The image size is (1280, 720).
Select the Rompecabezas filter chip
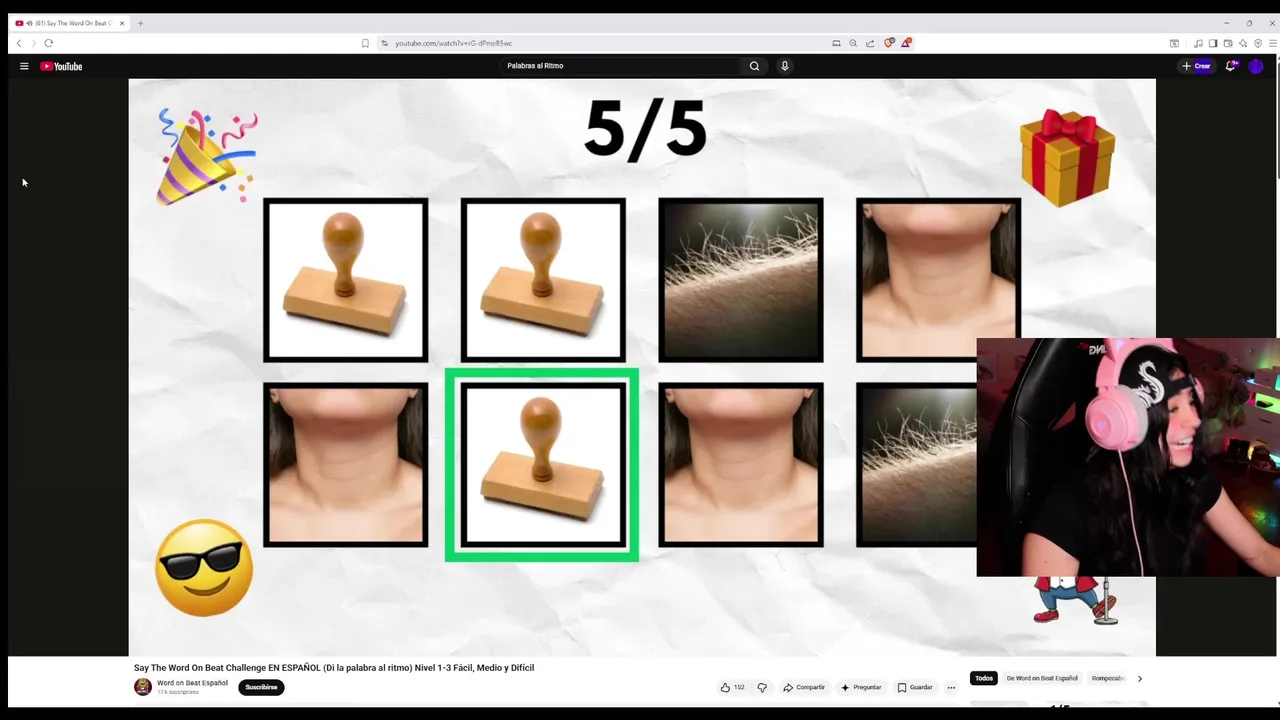point(1107,678)
